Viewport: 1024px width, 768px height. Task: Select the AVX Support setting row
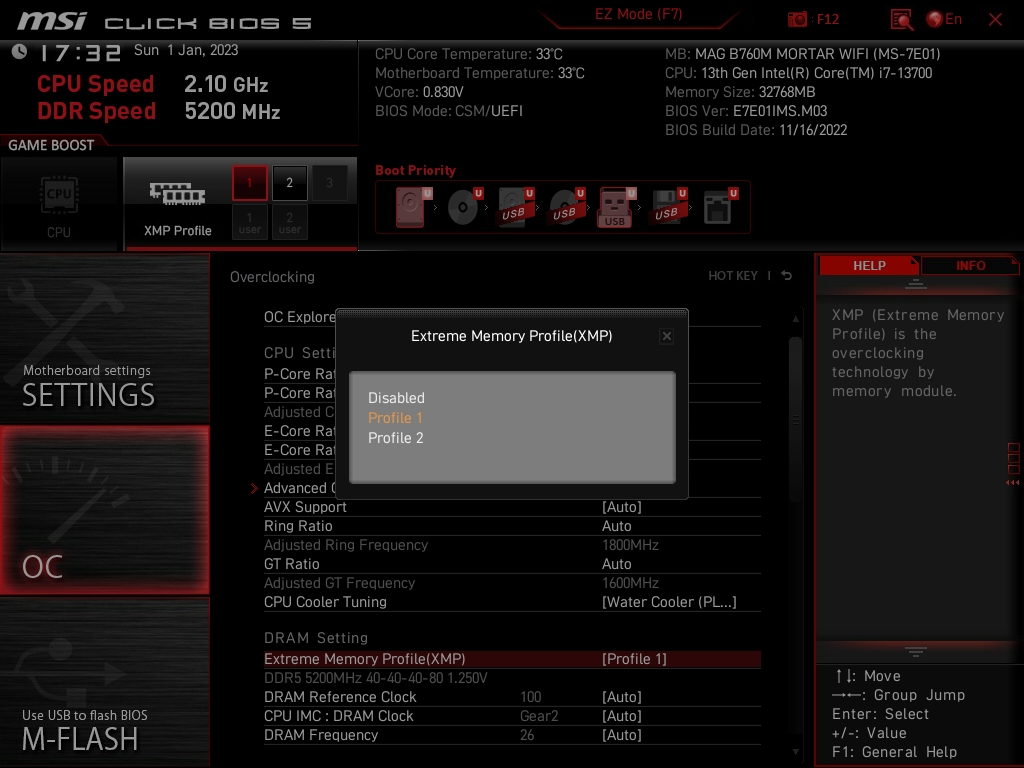tap(512, 507)
